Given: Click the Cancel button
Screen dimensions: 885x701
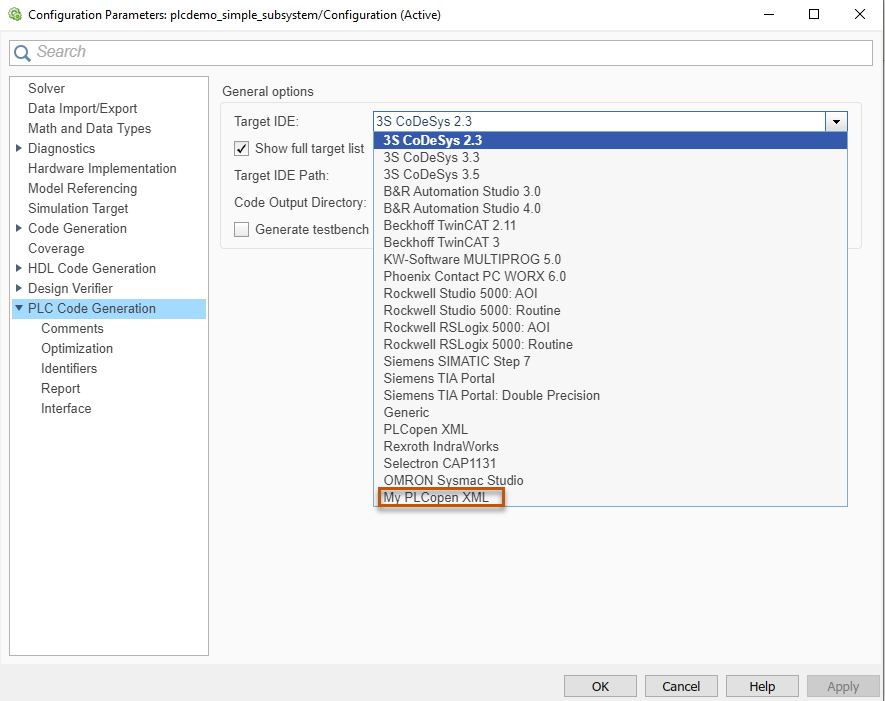Looking at the screenshot, I should coord(681,686).
